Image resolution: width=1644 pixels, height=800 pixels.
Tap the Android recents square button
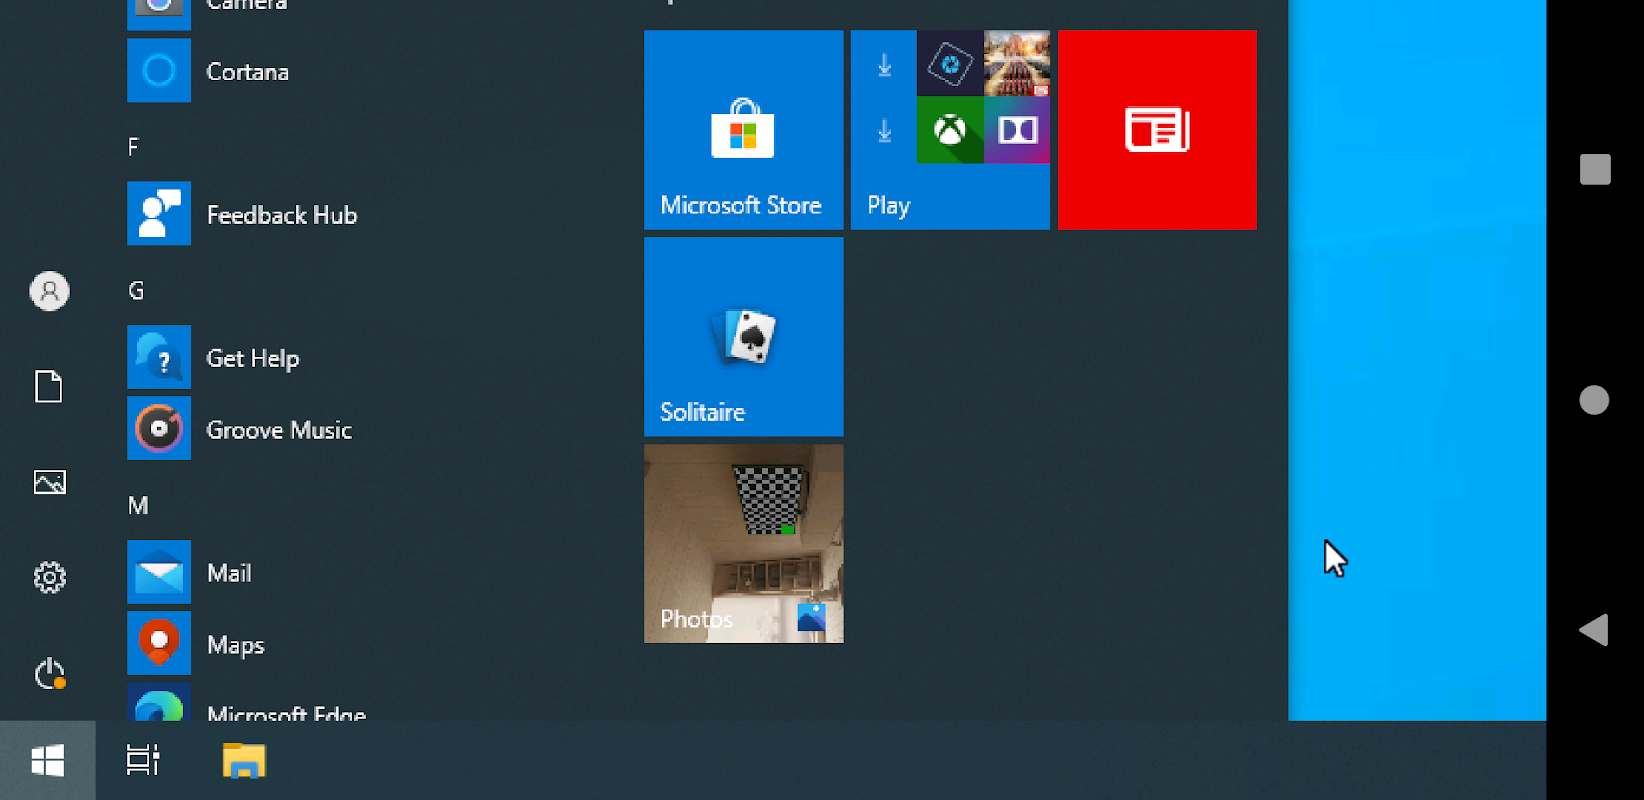(x=1595, y=169)
